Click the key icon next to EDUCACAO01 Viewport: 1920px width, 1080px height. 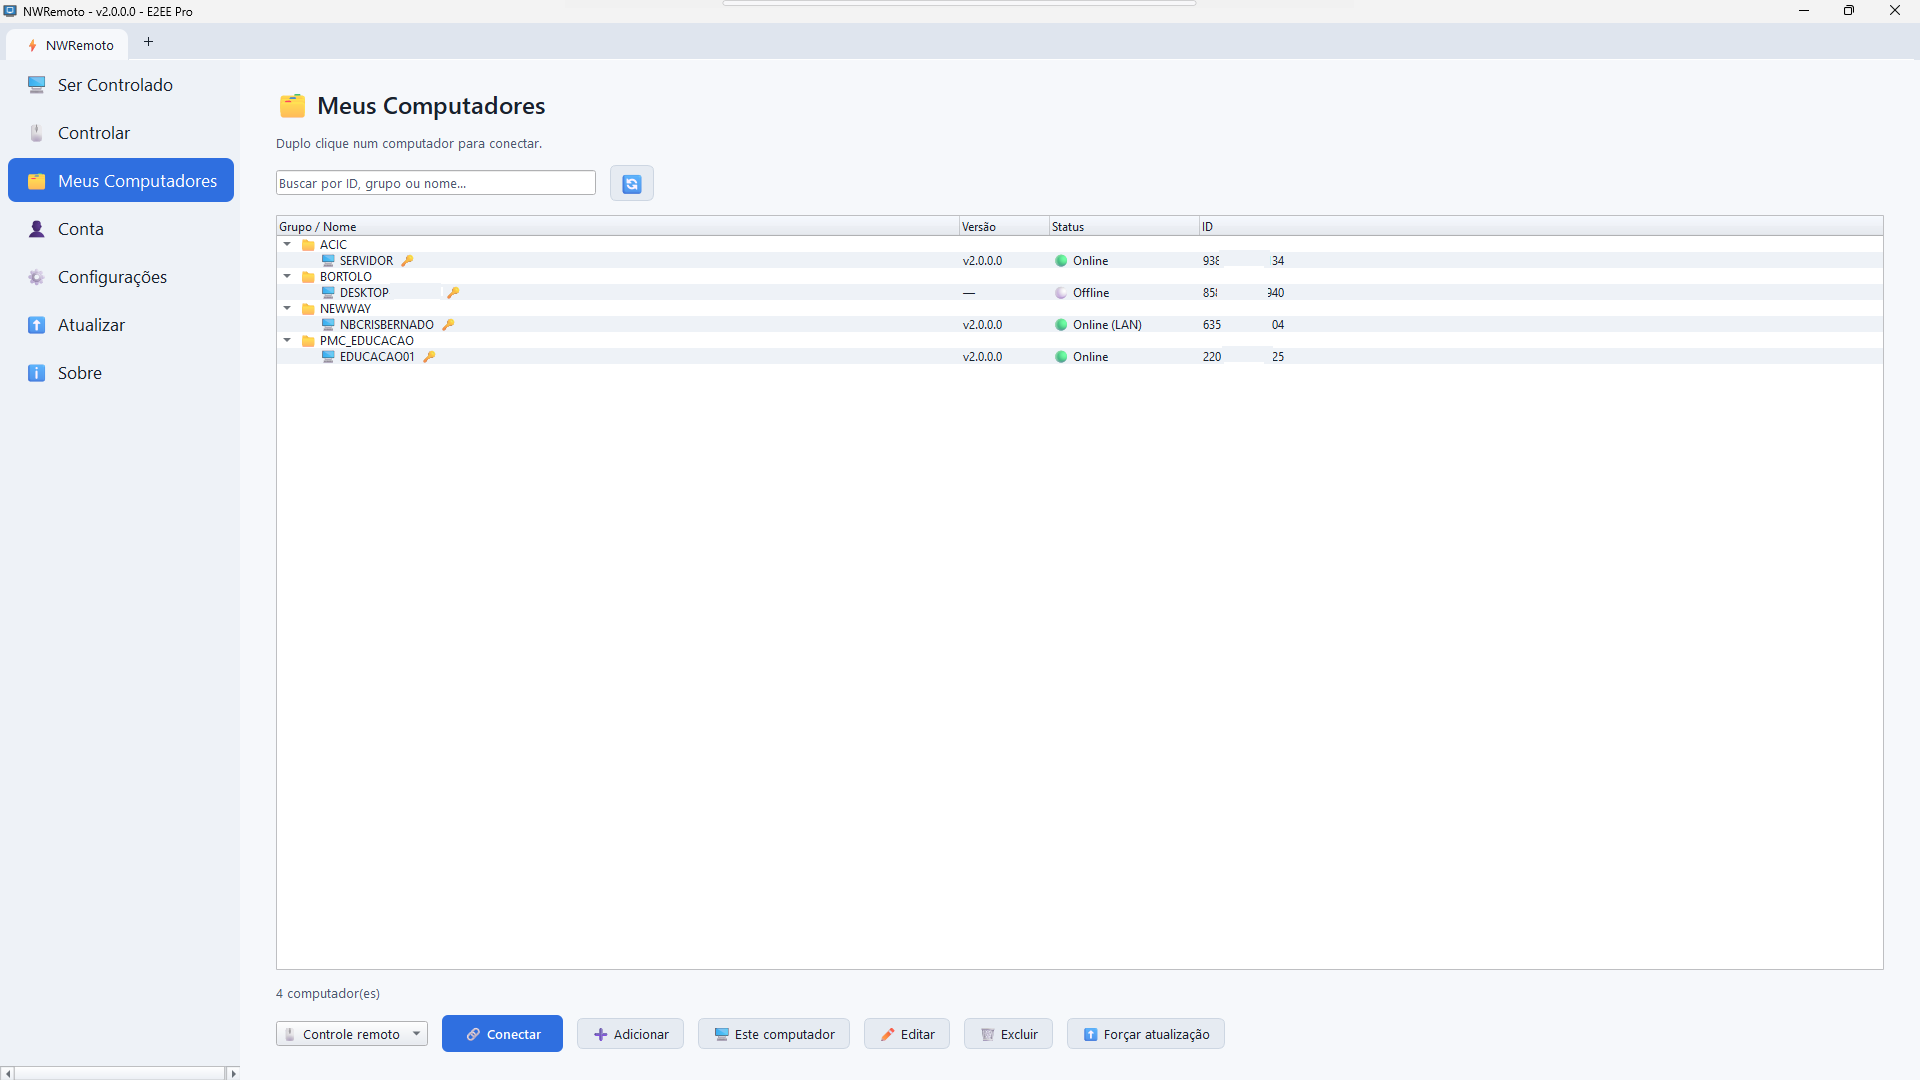(x=429, y=357)
